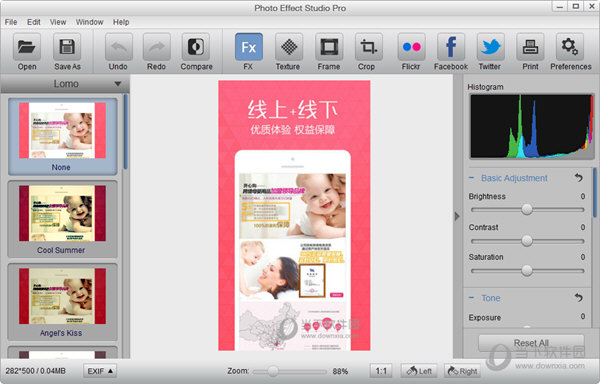Click the main preview image

[294, 215]
